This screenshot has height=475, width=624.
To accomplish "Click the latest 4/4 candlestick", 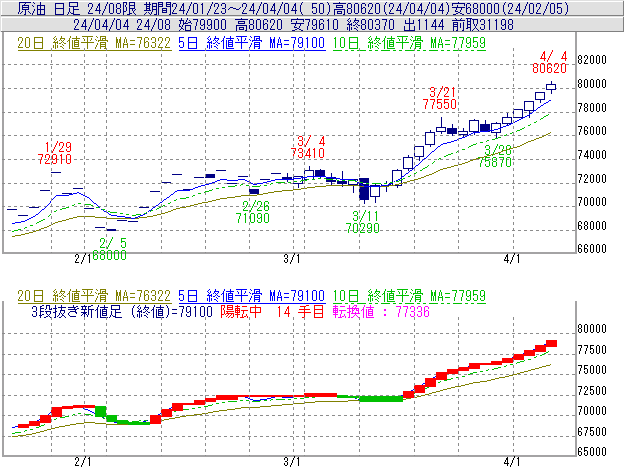I will (x=551, y=87).
